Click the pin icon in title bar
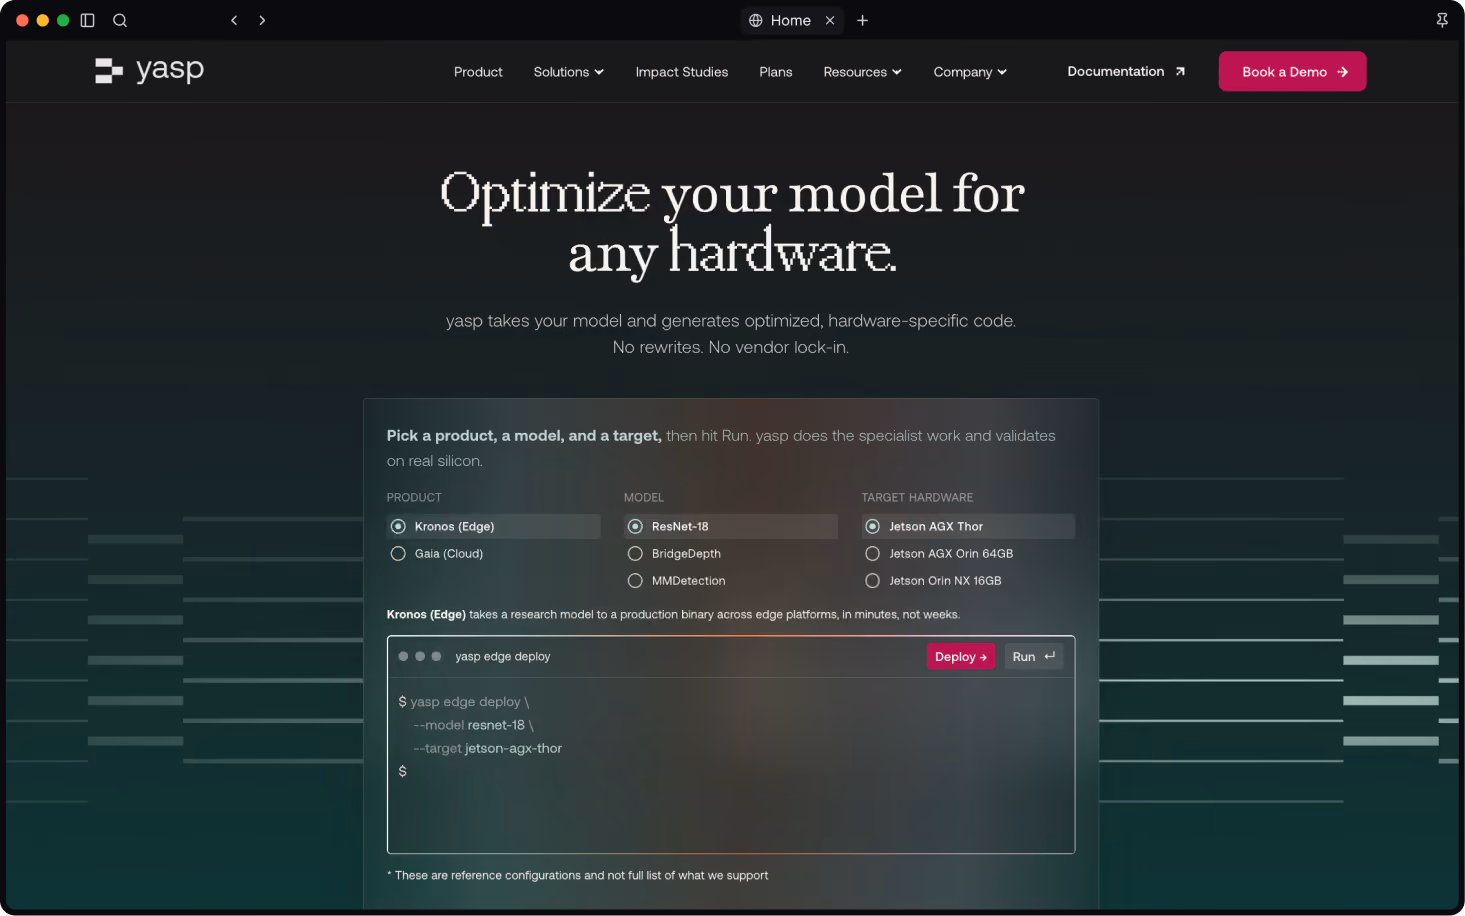This screenshot has width=1465, height=916. (1442, 20)
